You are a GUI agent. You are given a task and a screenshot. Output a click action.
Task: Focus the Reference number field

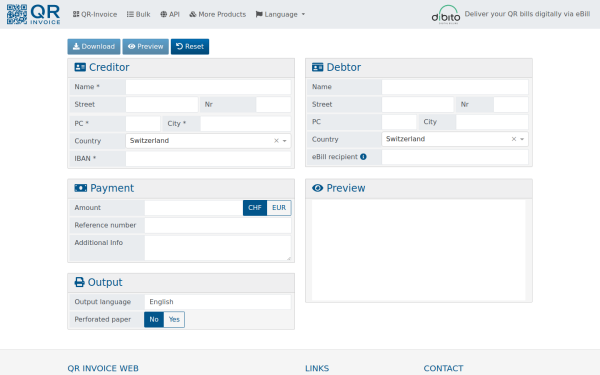tap(218, 225)
